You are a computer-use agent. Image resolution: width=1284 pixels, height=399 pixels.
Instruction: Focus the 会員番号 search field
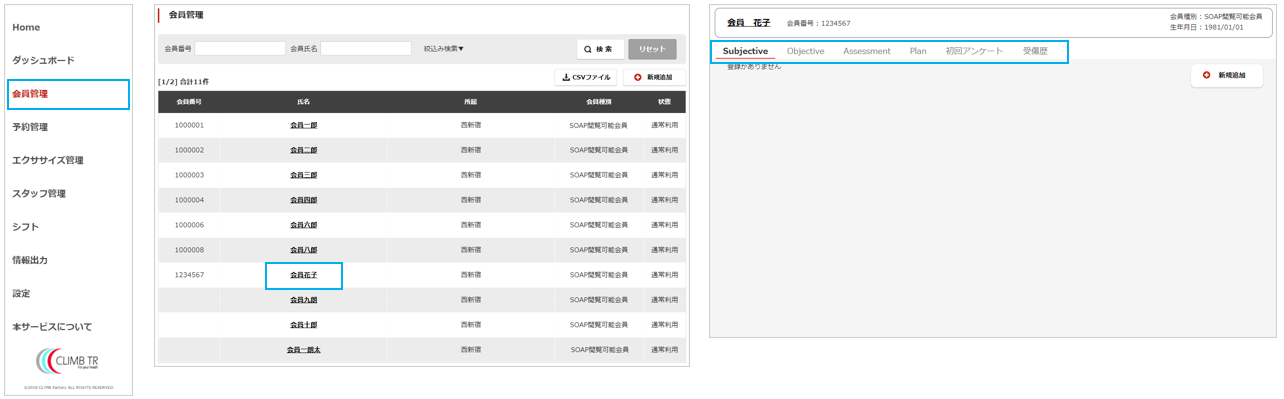pos(240,48)
